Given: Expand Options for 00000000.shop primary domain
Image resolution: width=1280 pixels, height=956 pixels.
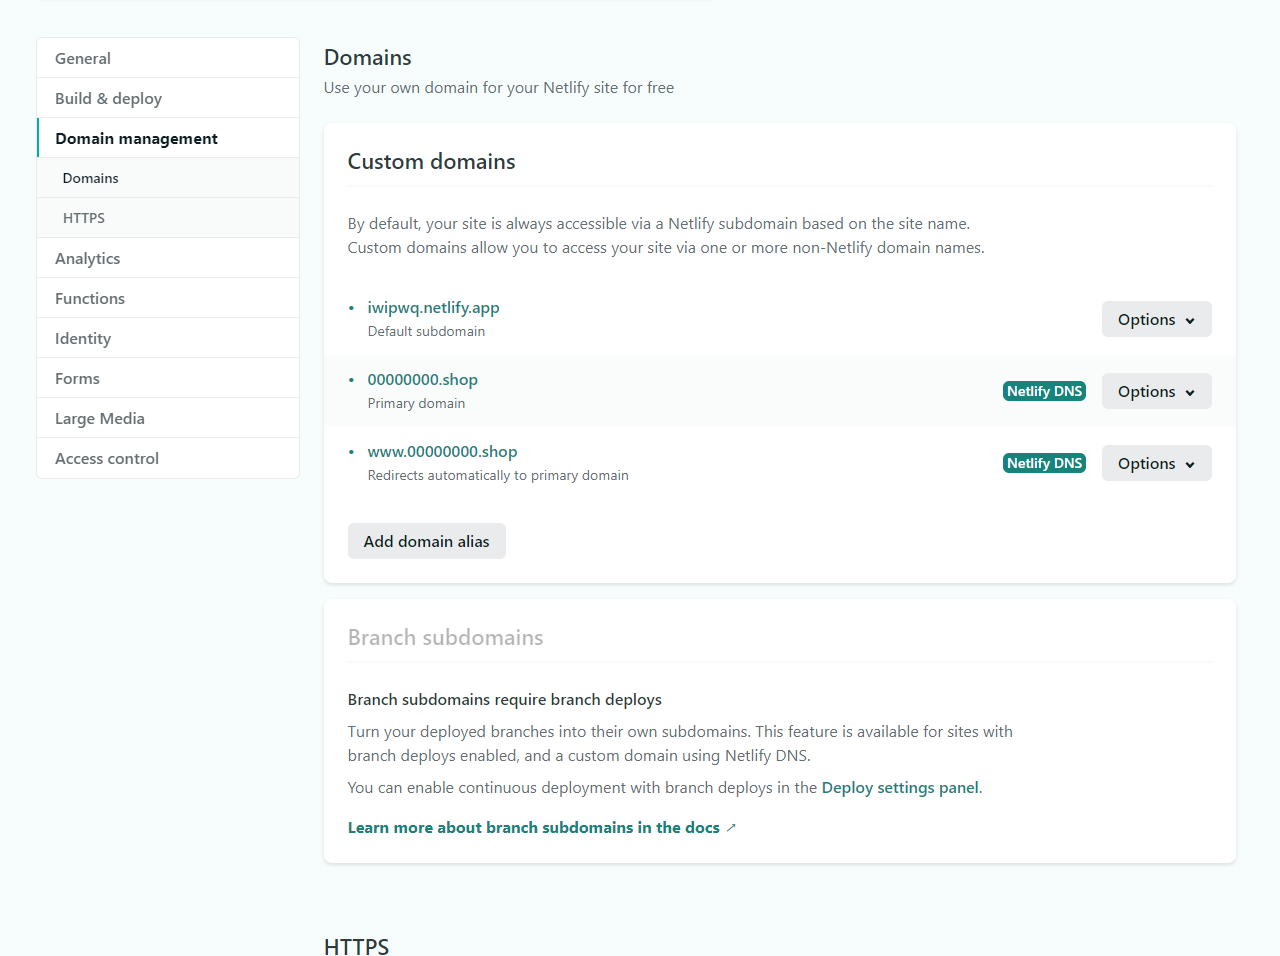Looking at the screenshot, I should click(1156, 391).
